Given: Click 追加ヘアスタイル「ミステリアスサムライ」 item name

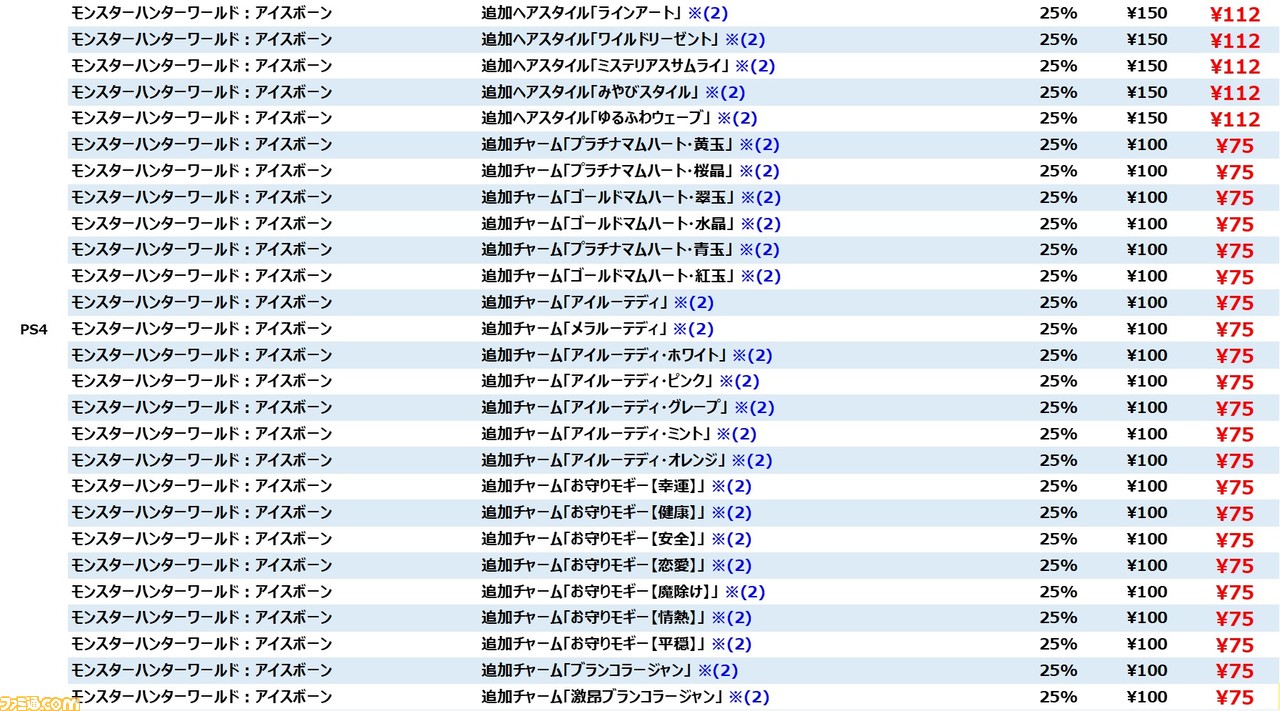Looking at the screenshot, I should click(607, 66).
